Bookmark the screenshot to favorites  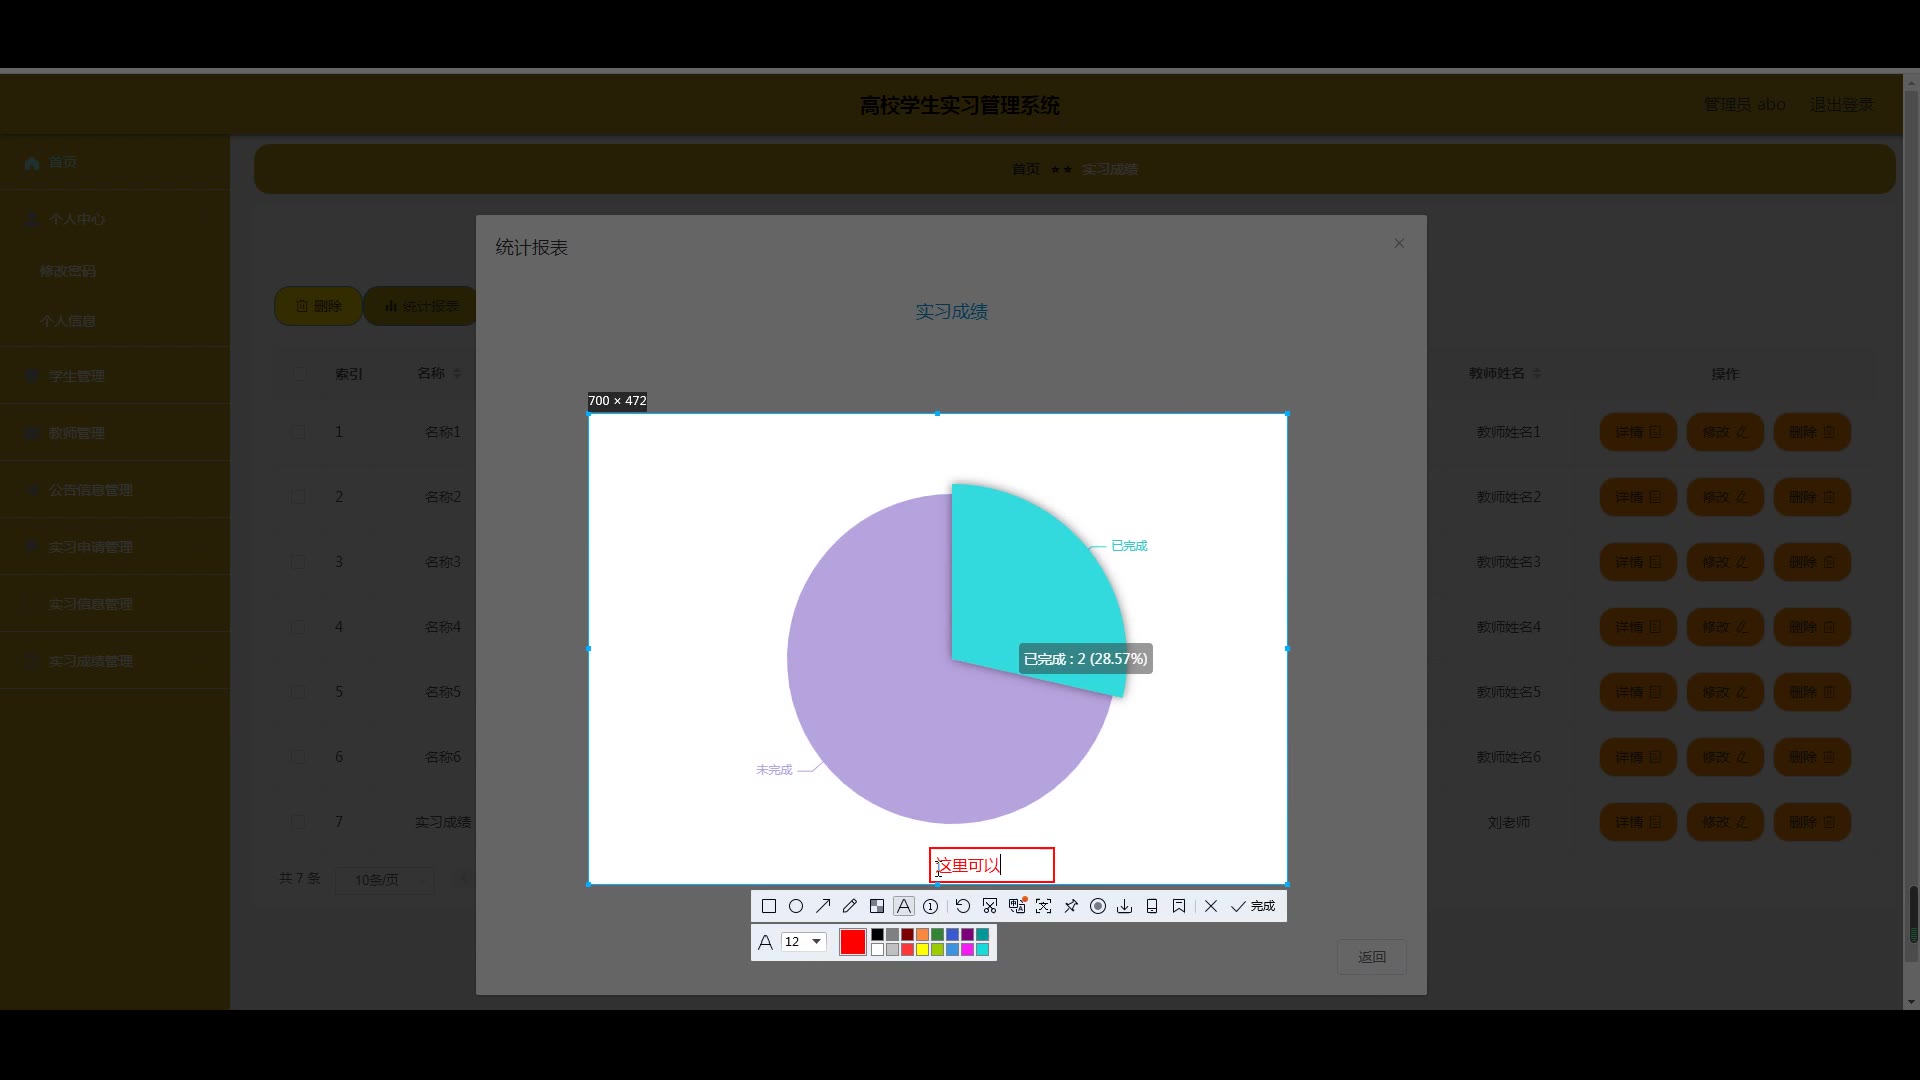point(1179,906)
